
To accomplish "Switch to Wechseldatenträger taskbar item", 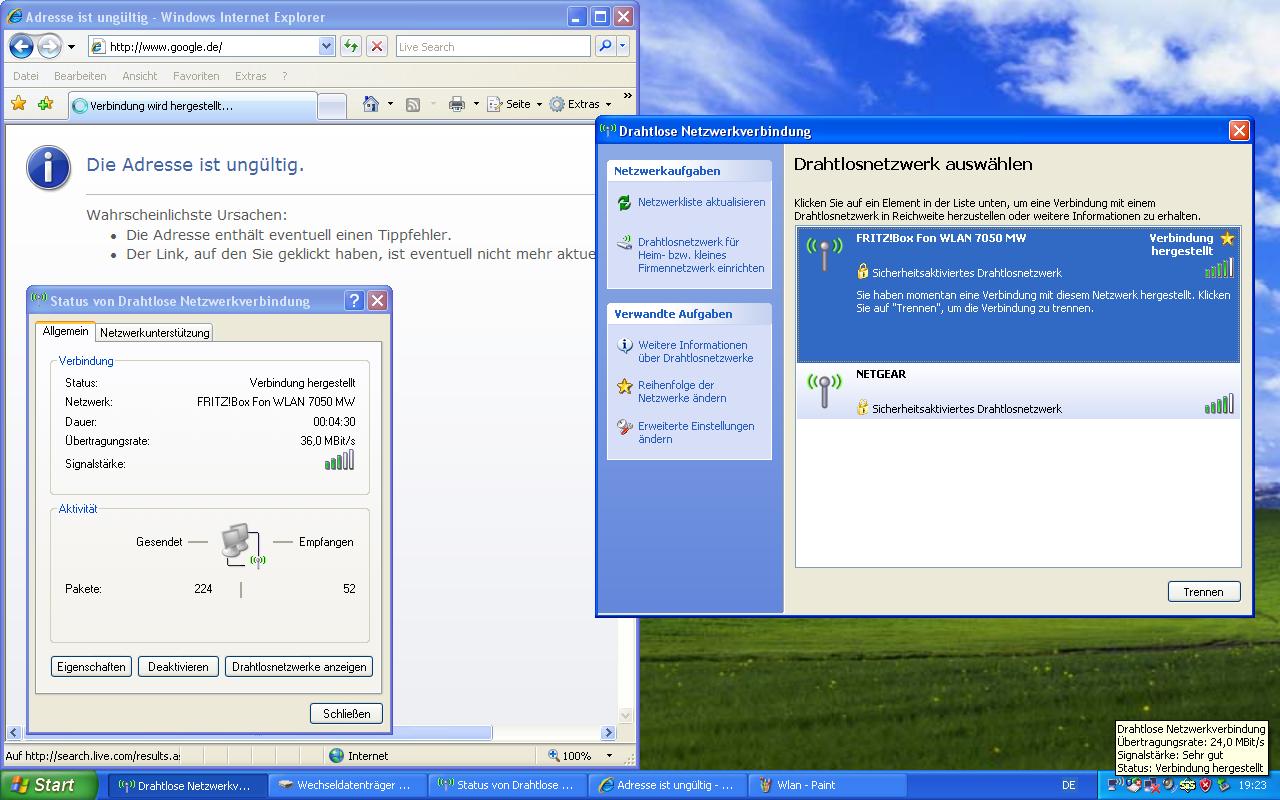I will 348,785.
